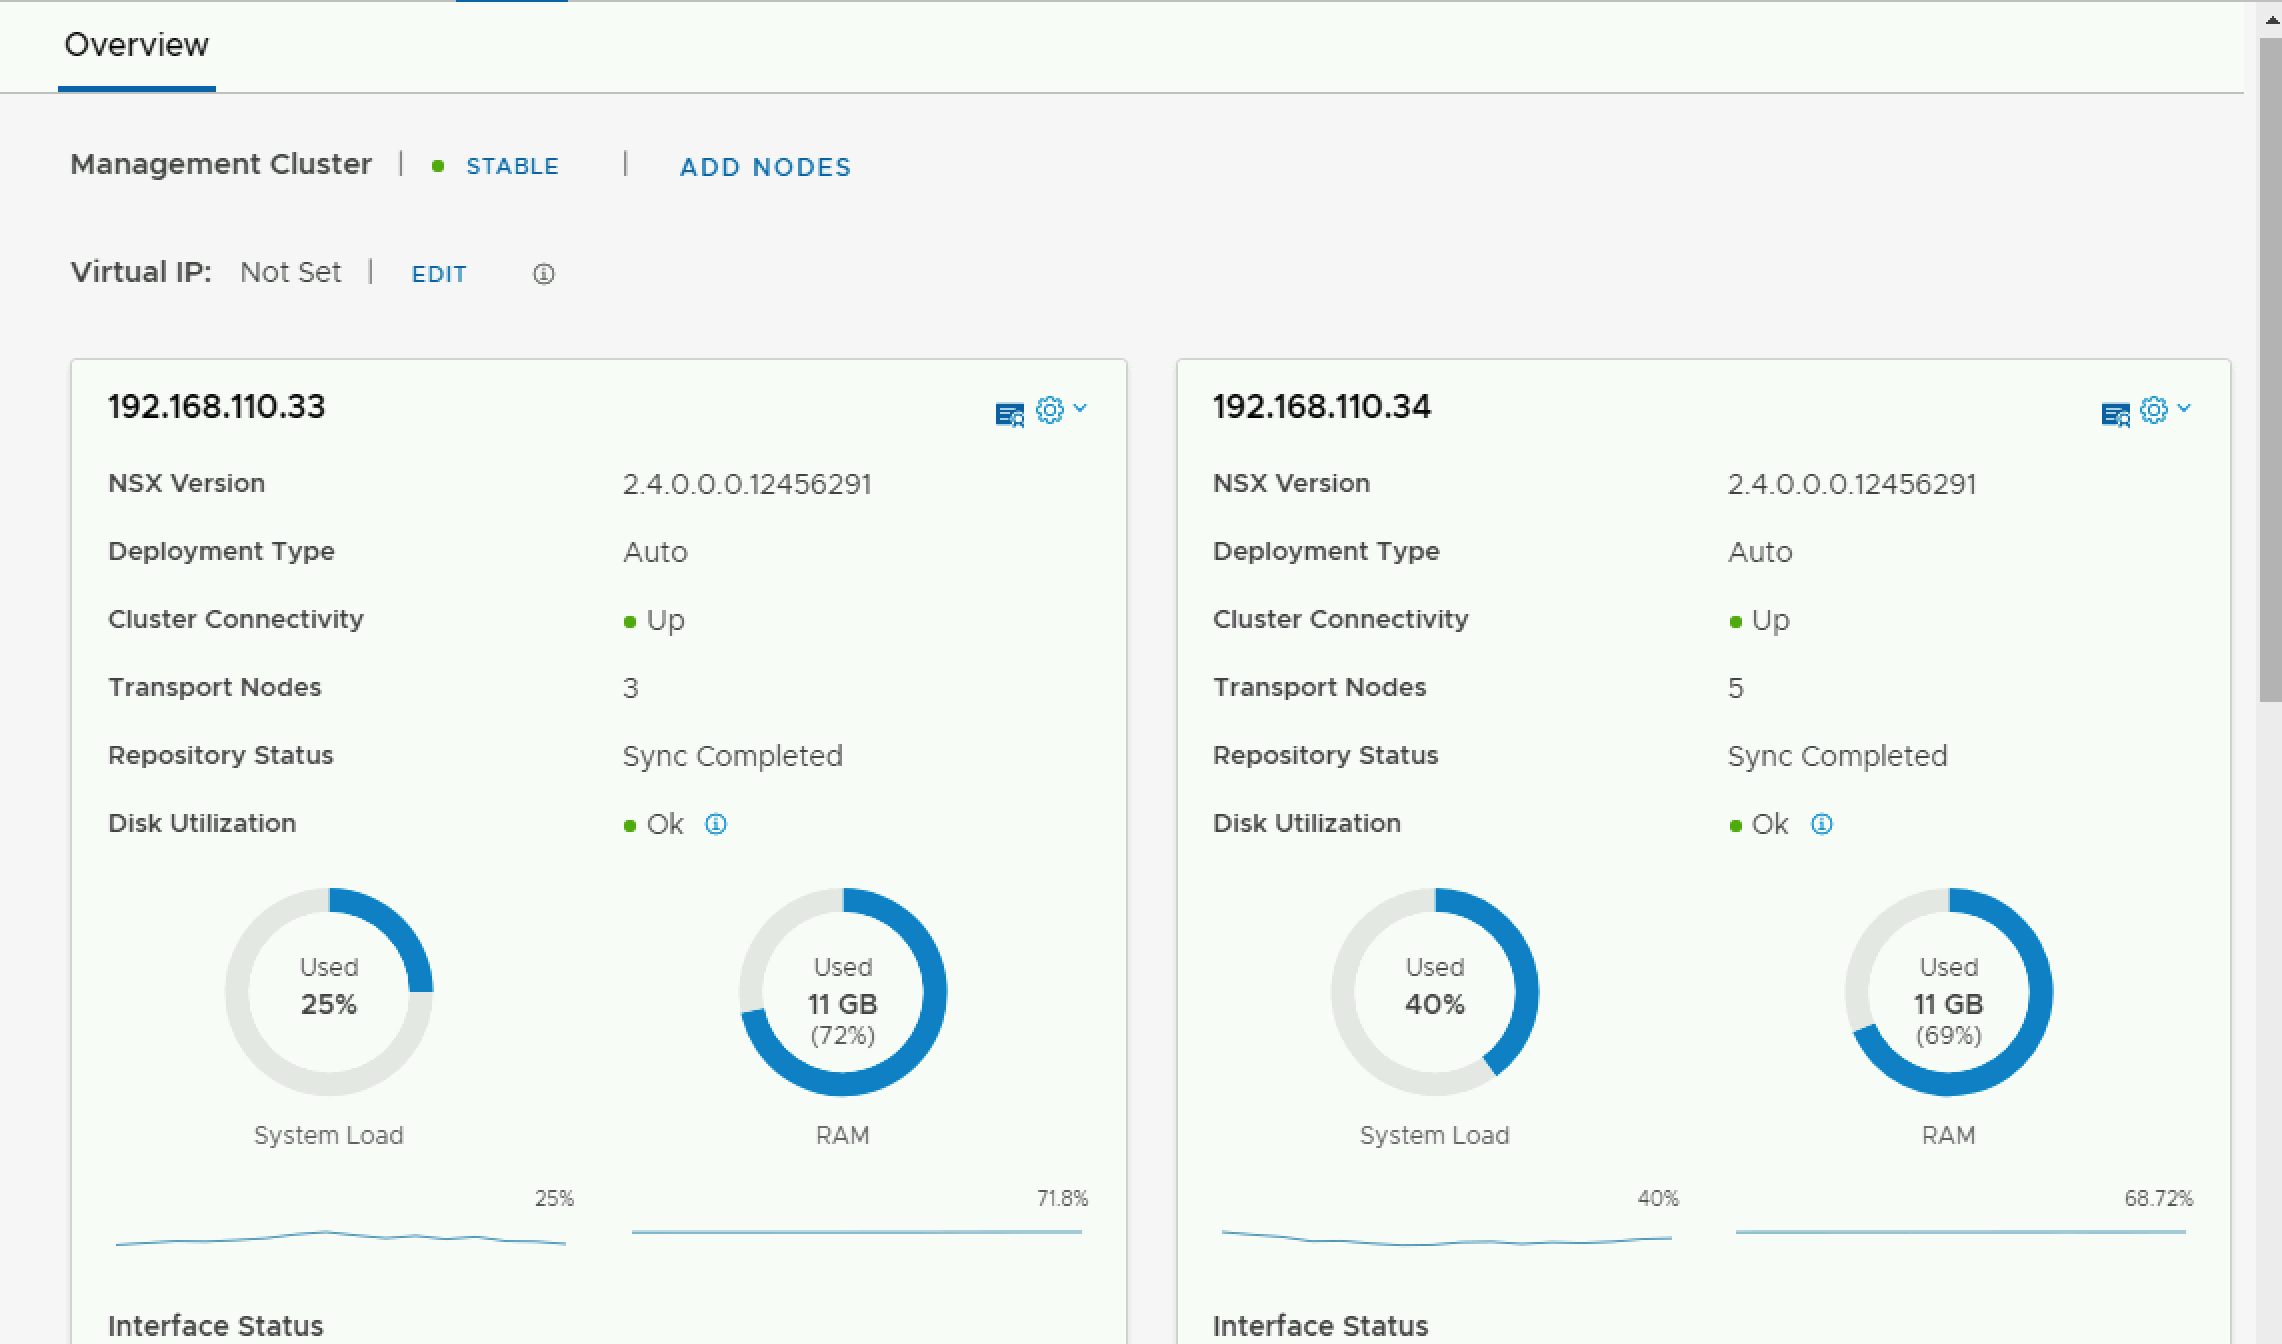Open the Overview tab
This screenshot has height=1344, width=2282.
click(x=137, y=45)
